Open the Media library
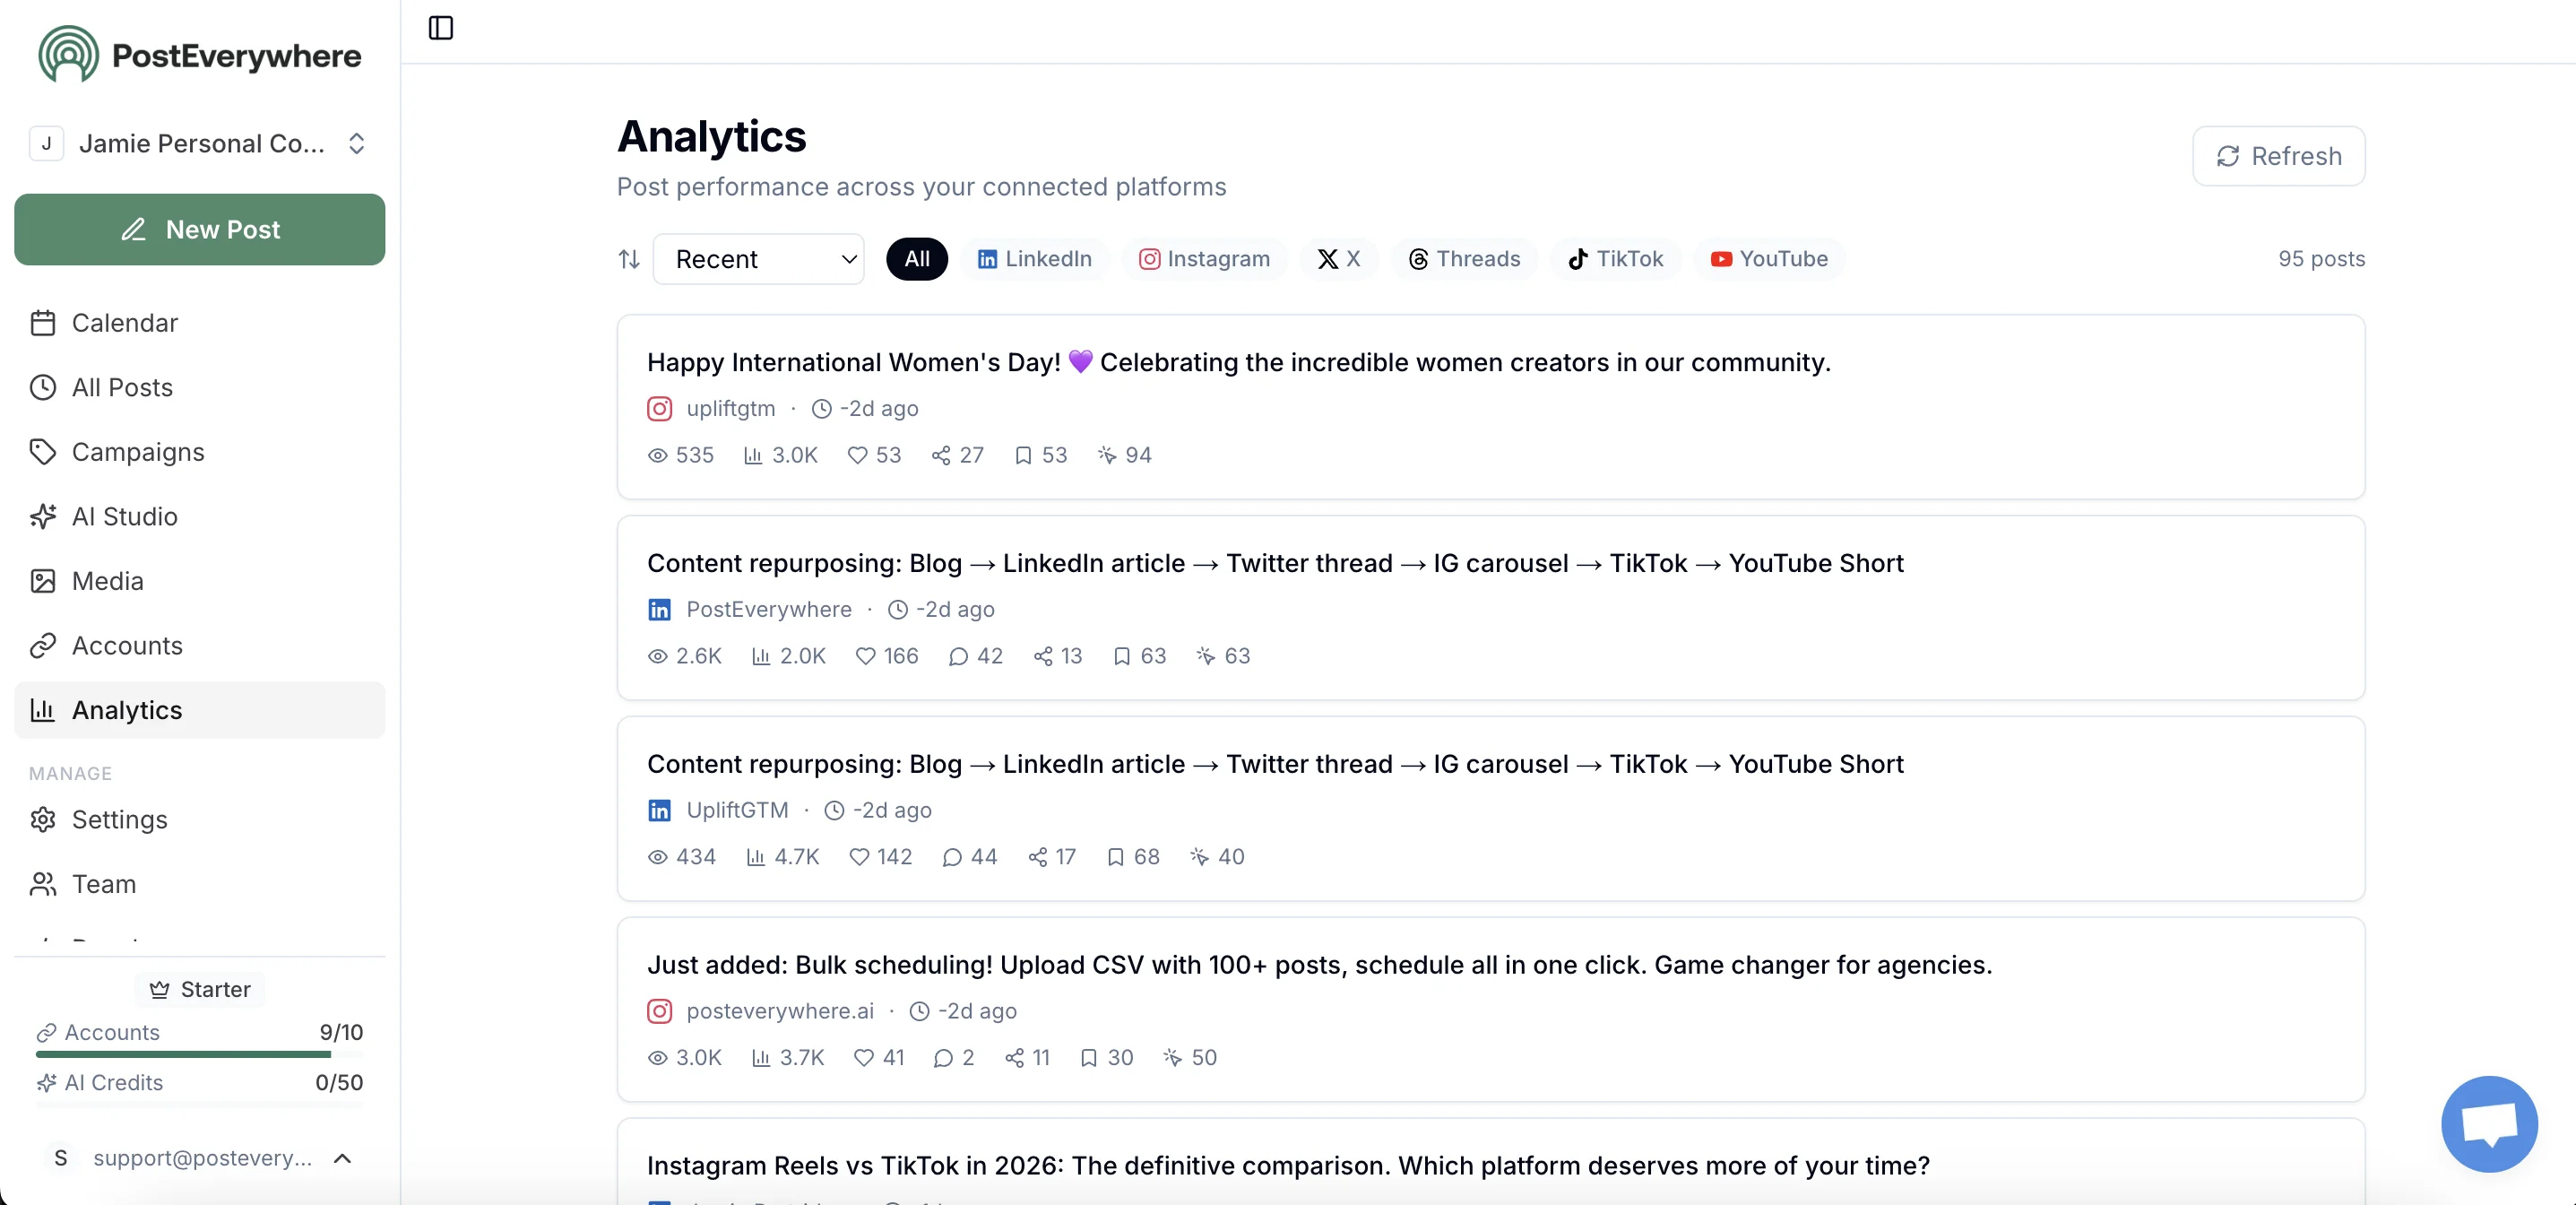 click(107, 581)
